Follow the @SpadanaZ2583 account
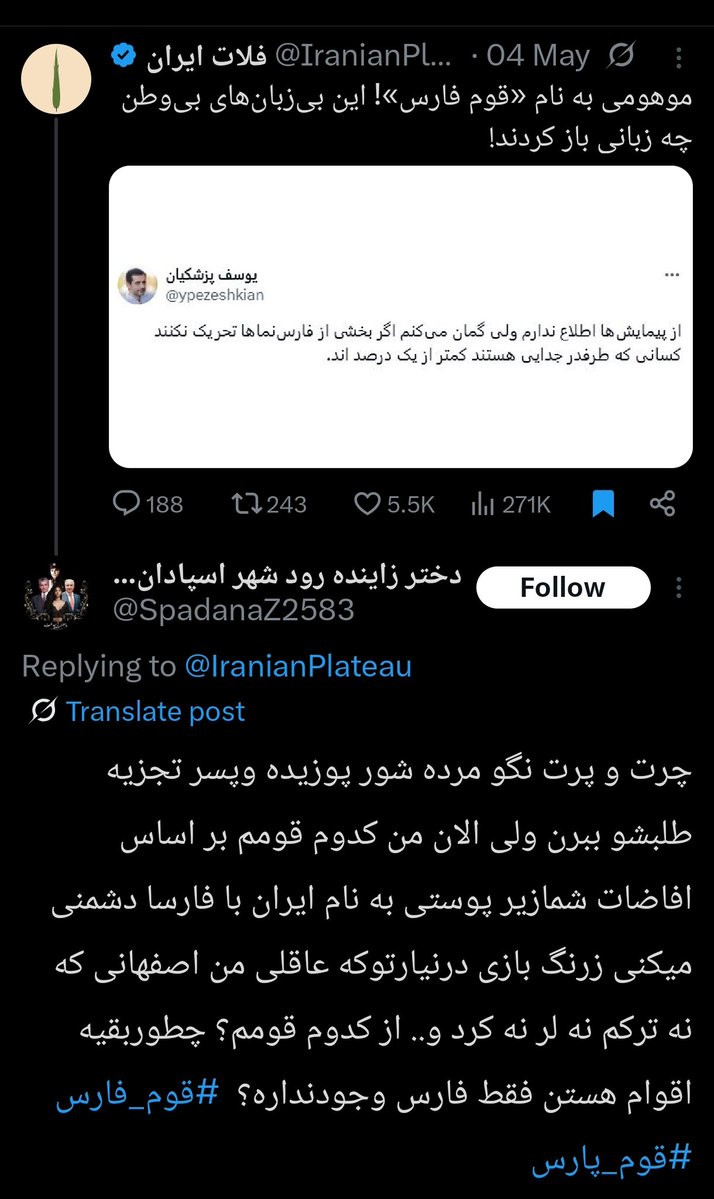This screenshot has width=714, height=1199. pyautogui.click(x=563, y=587)
